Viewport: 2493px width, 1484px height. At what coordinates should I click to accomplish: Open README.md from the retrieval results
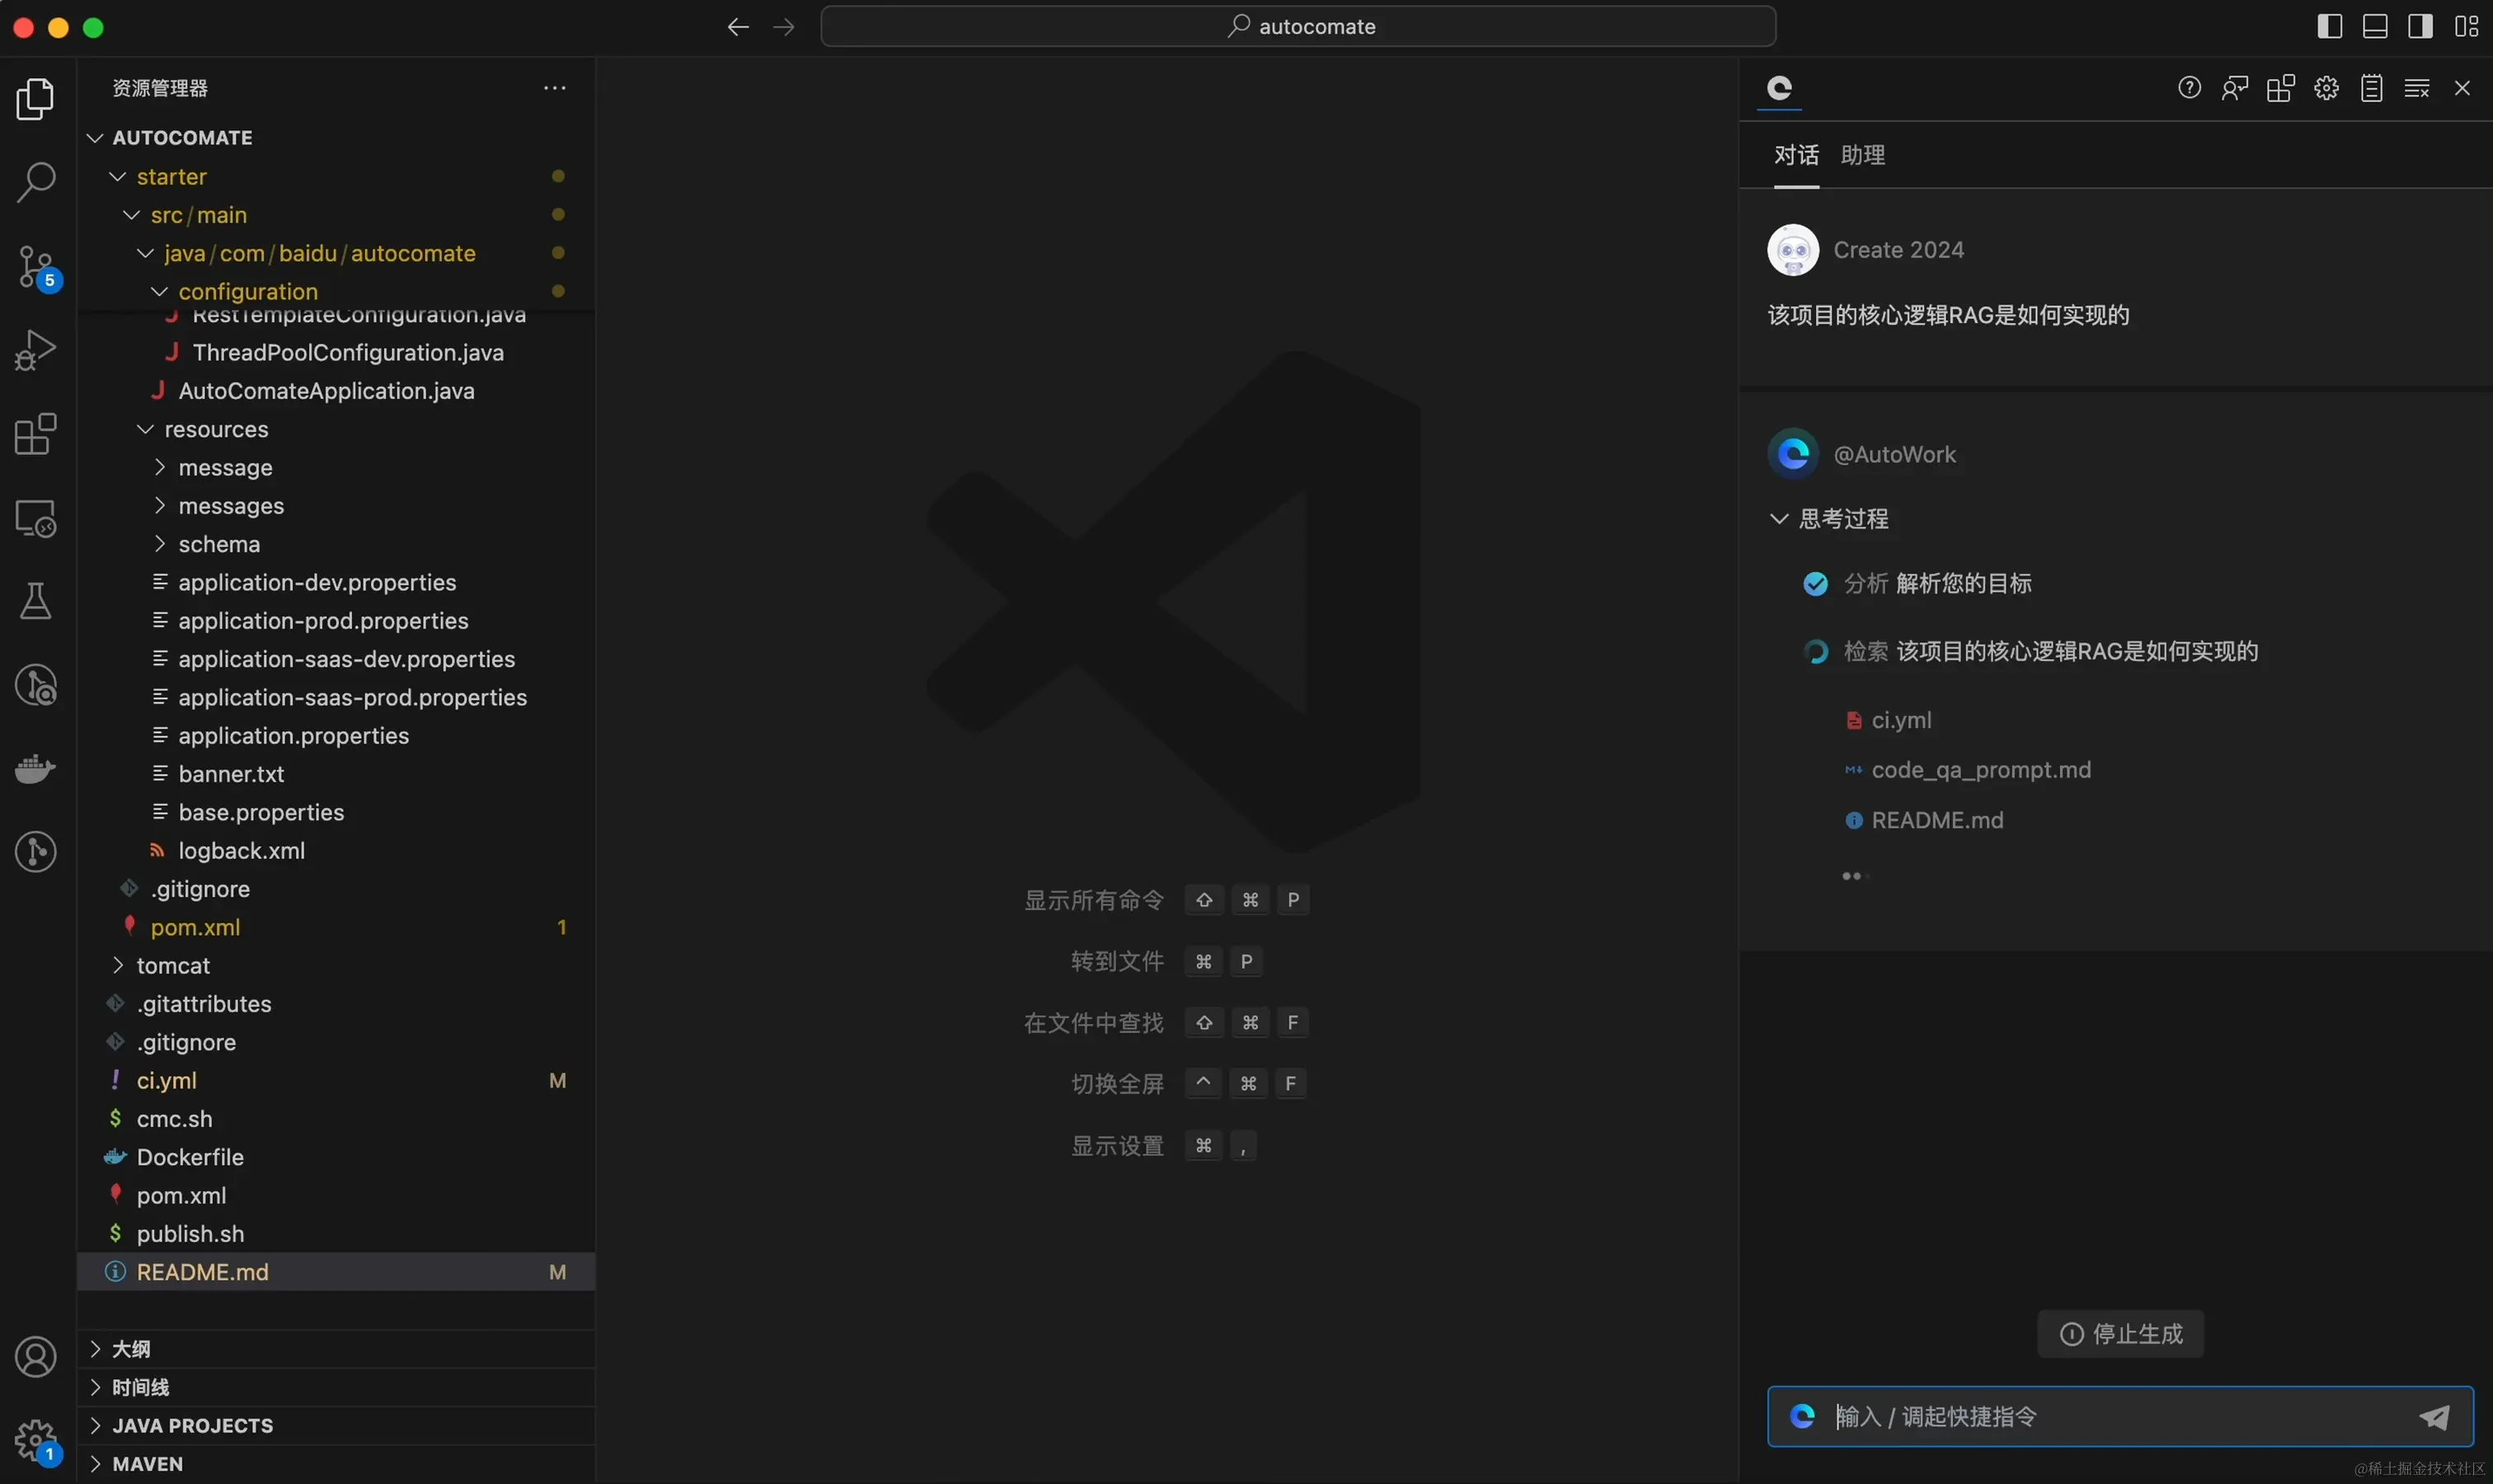[1936, 819]
